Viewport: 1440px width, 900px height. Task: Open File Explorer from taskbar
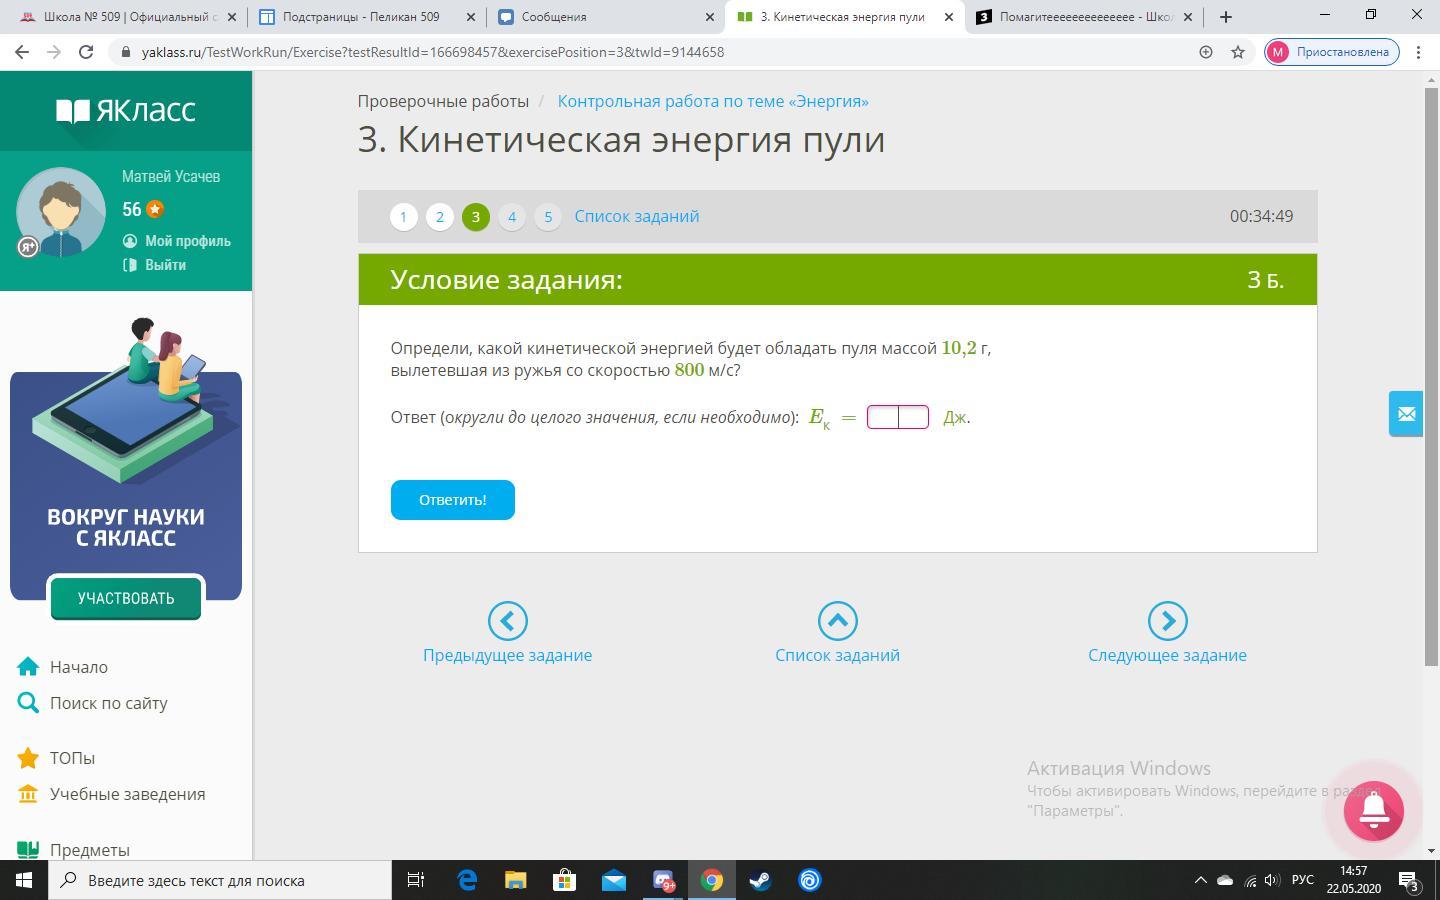tap(516, 880)
